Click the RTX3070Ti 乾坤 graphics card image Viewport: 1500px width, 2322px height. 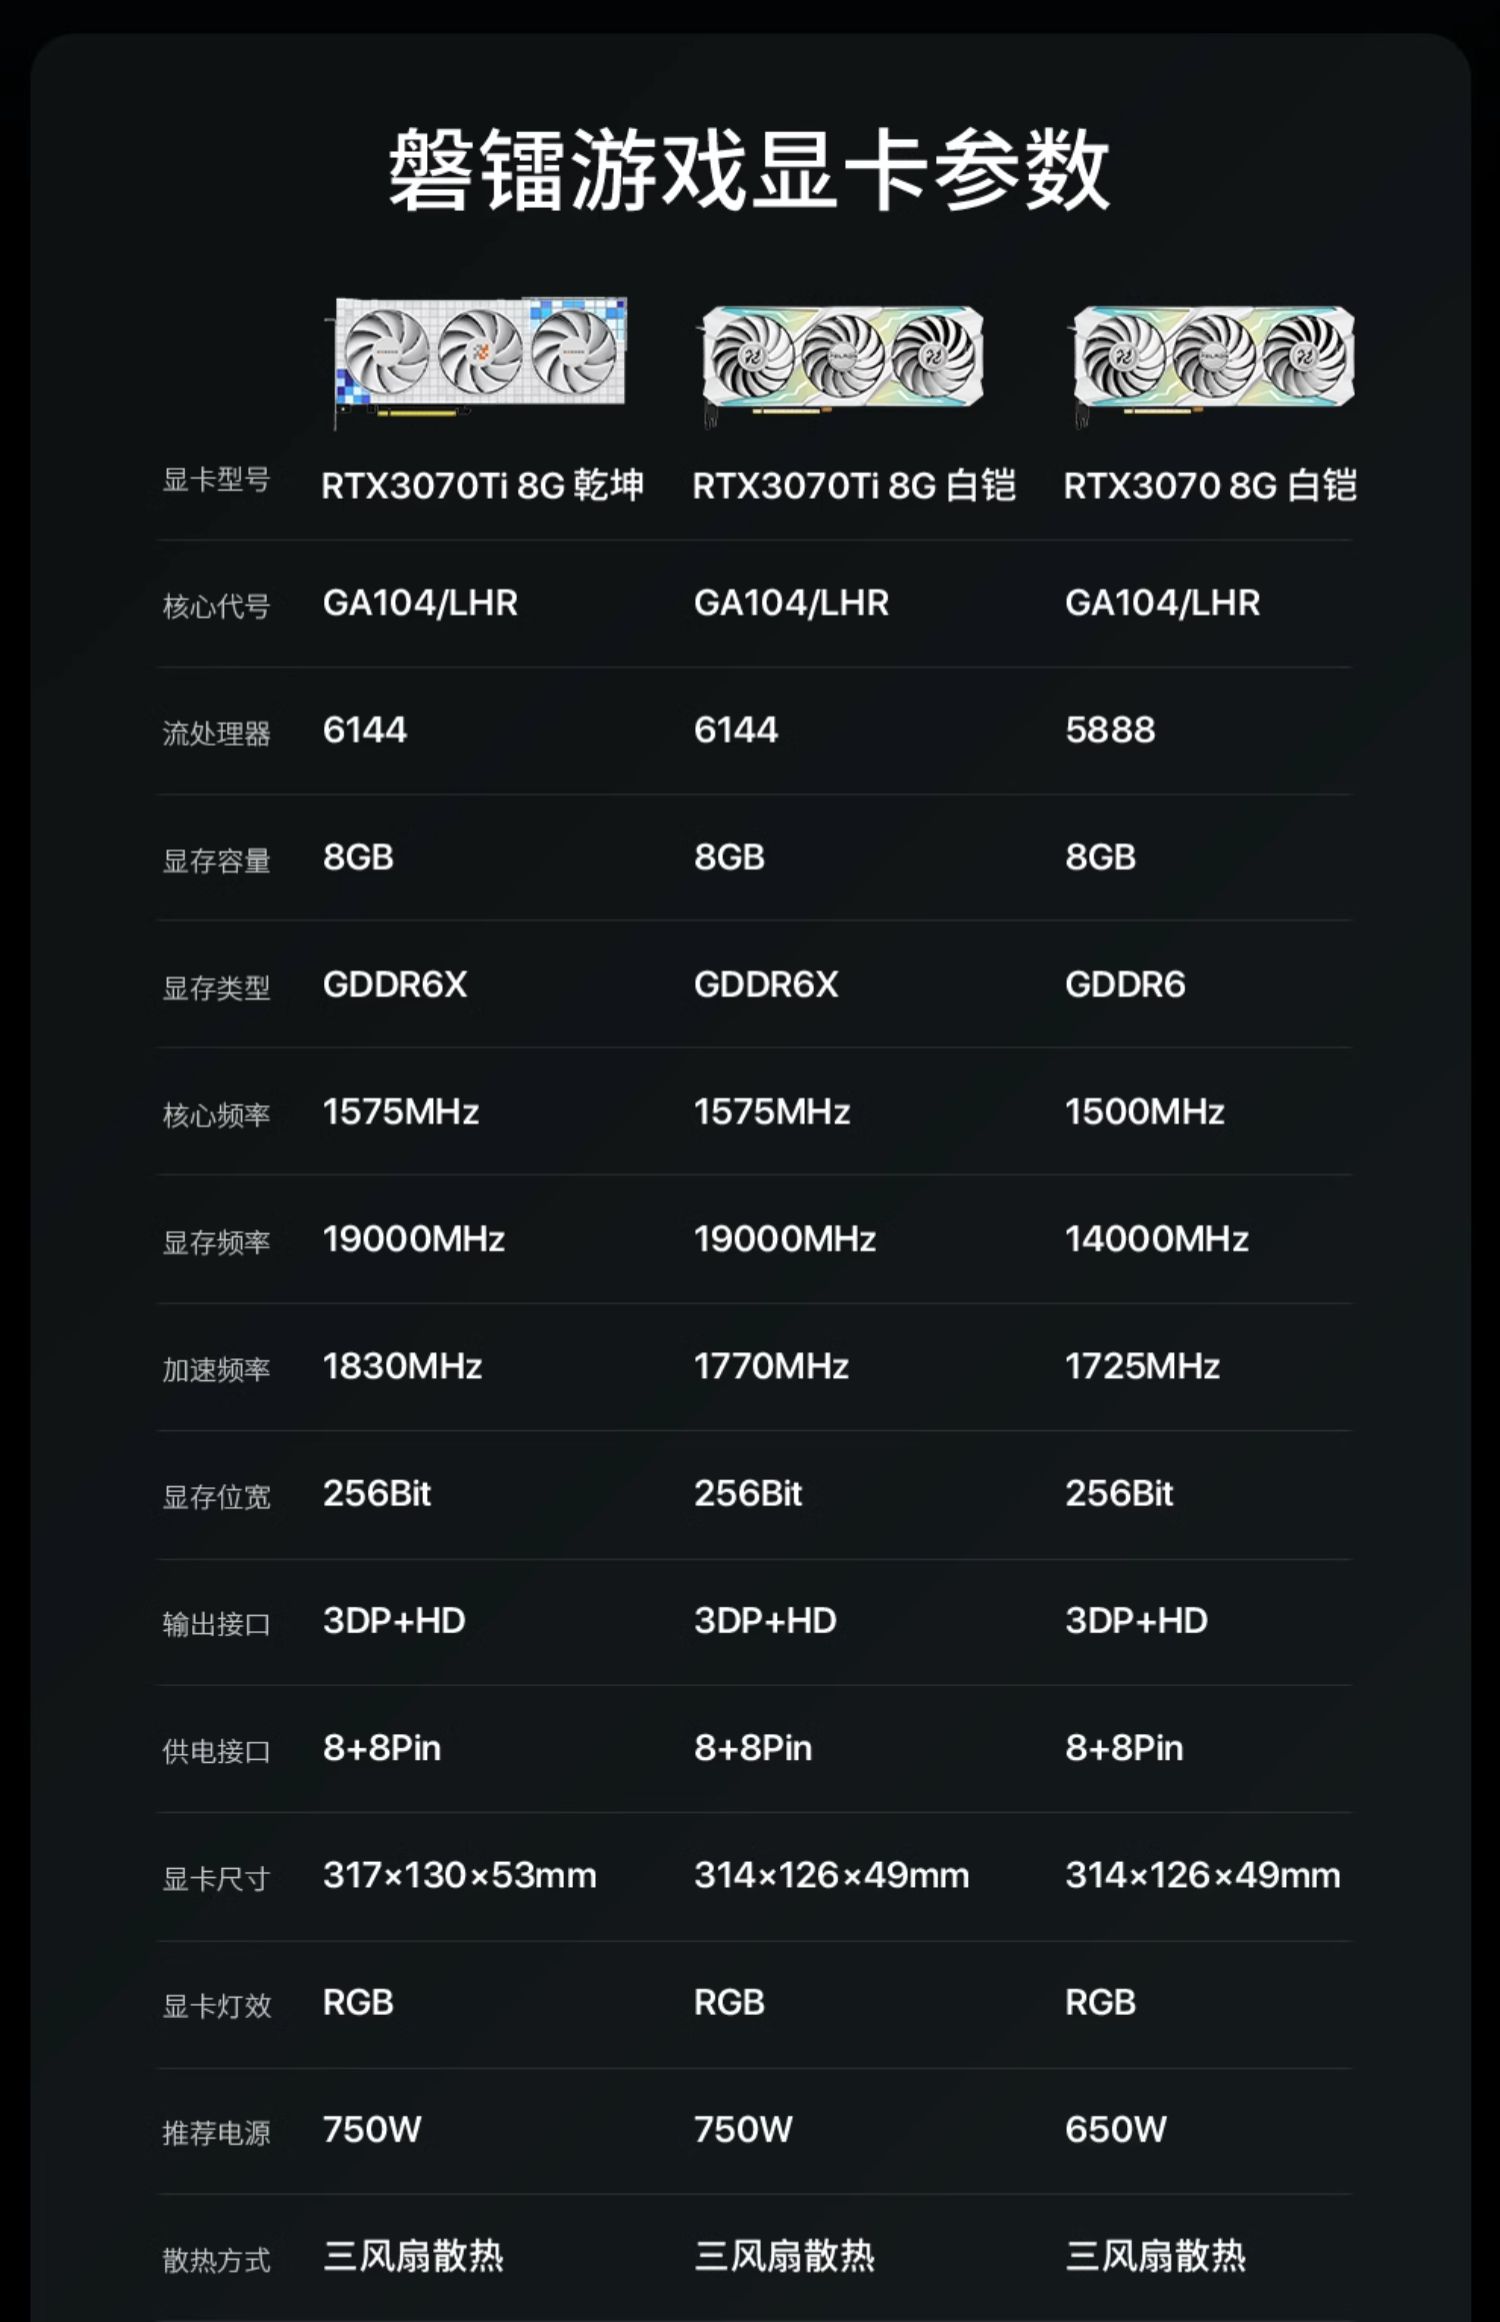[x=478, y=358]
